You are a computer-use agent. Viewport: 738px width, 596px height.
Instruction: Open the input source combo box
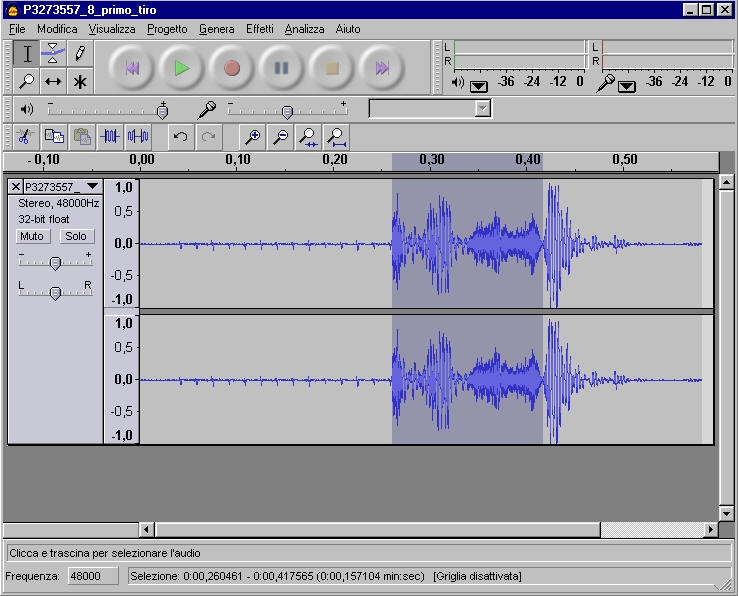(x=430, y=109)
